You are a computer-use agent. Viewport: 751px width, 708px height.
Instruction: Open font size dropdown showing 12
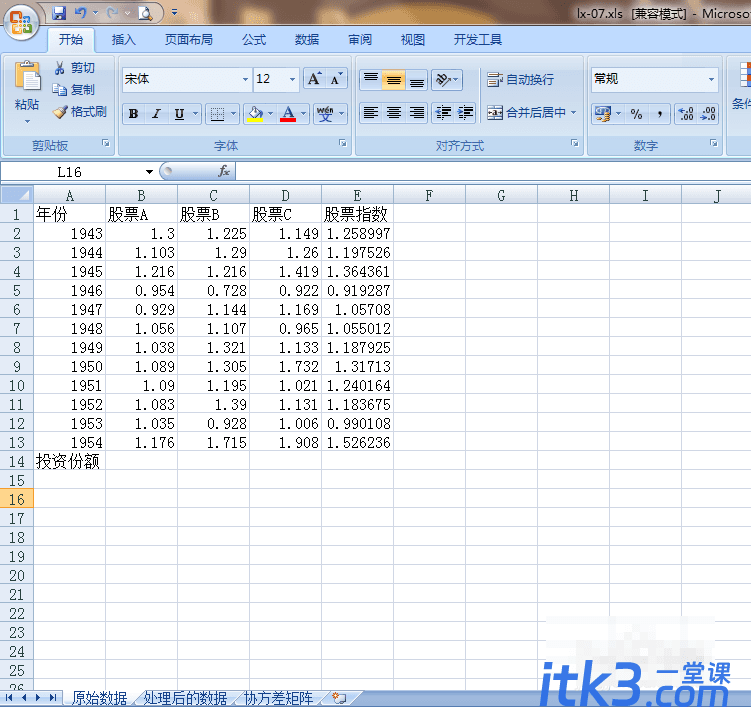tap(292, 79)
